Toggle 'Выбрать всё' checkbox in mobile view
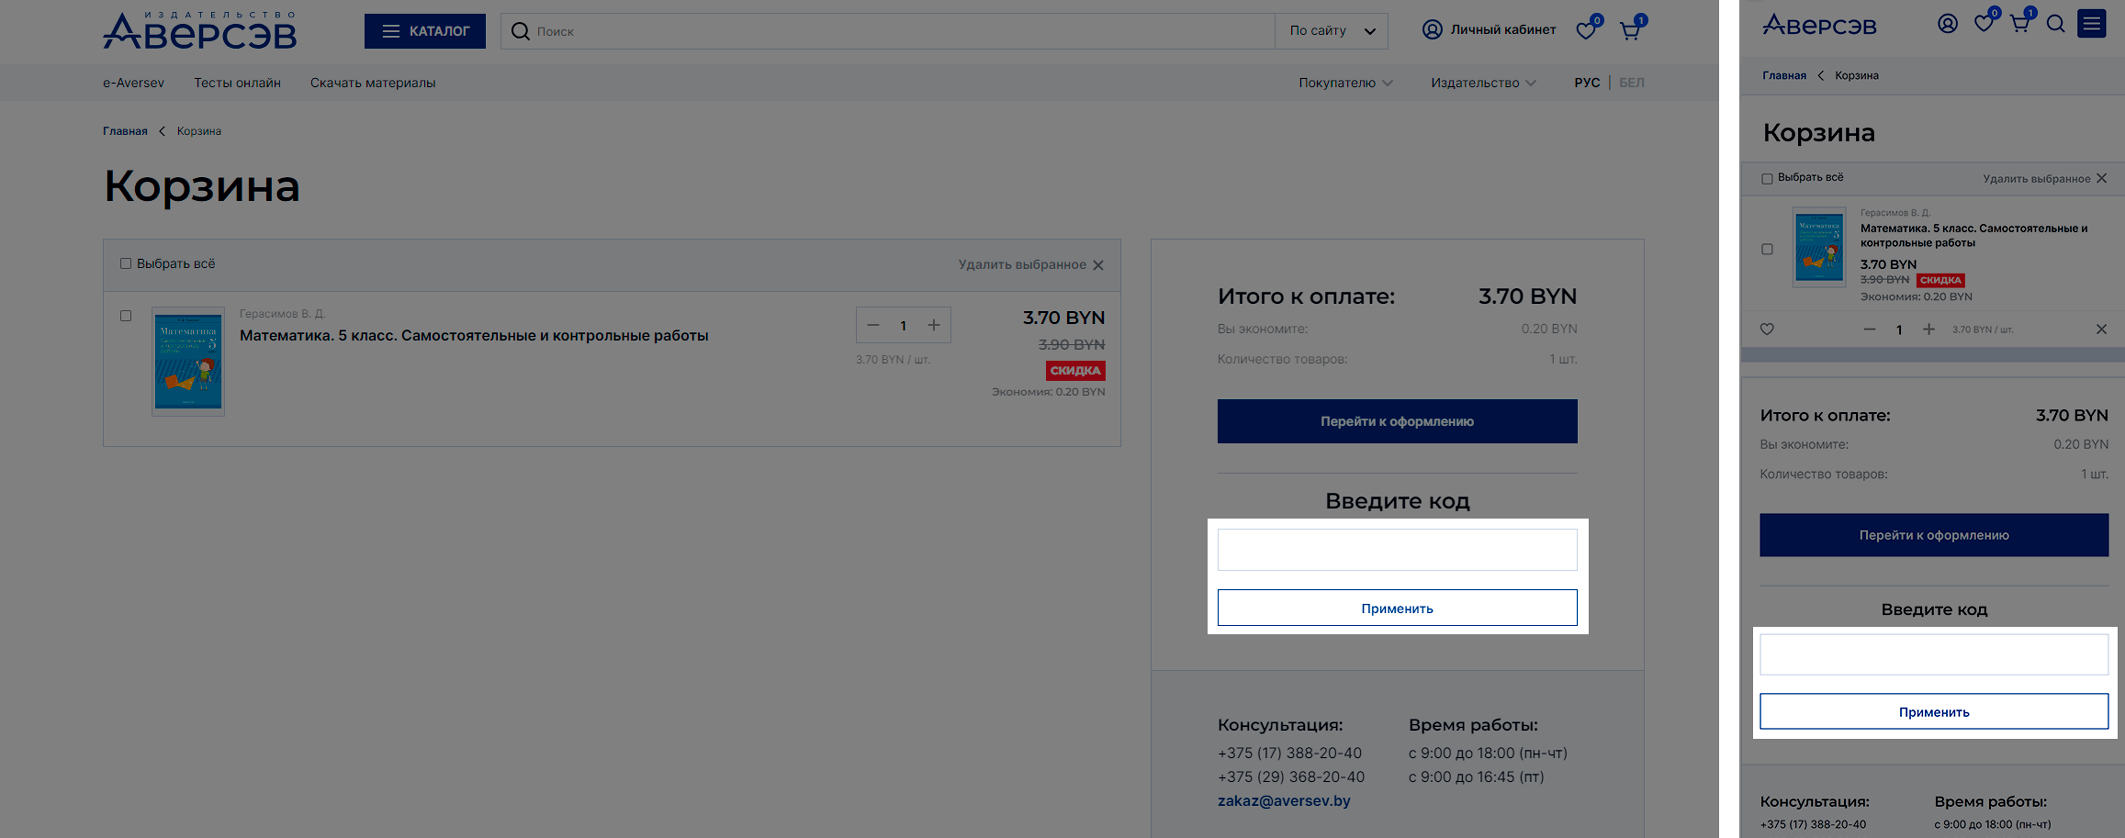This screenshot has width=2125, height=838. (1767, 179)
